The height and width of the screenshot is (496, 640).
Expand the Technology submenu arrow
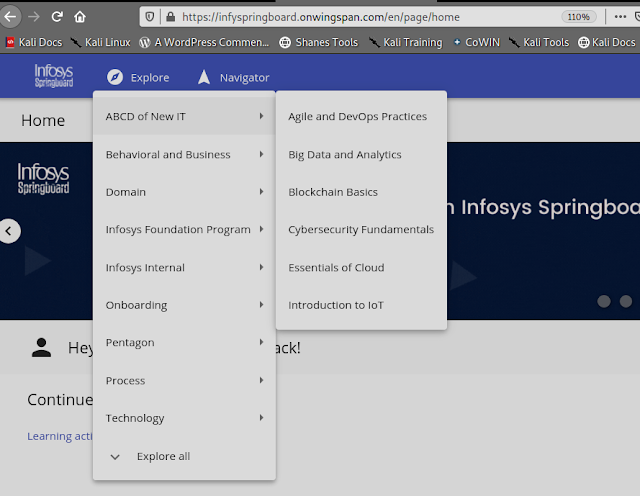261,418
